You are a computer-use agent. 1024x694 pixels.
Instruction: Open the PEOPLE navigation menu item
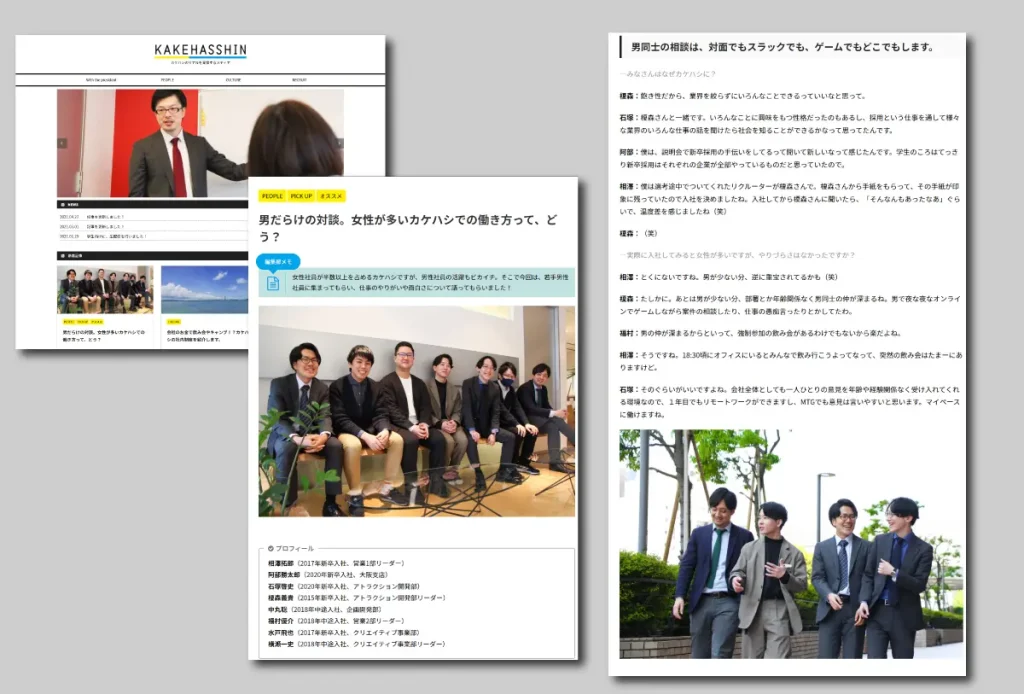[167, 79]
